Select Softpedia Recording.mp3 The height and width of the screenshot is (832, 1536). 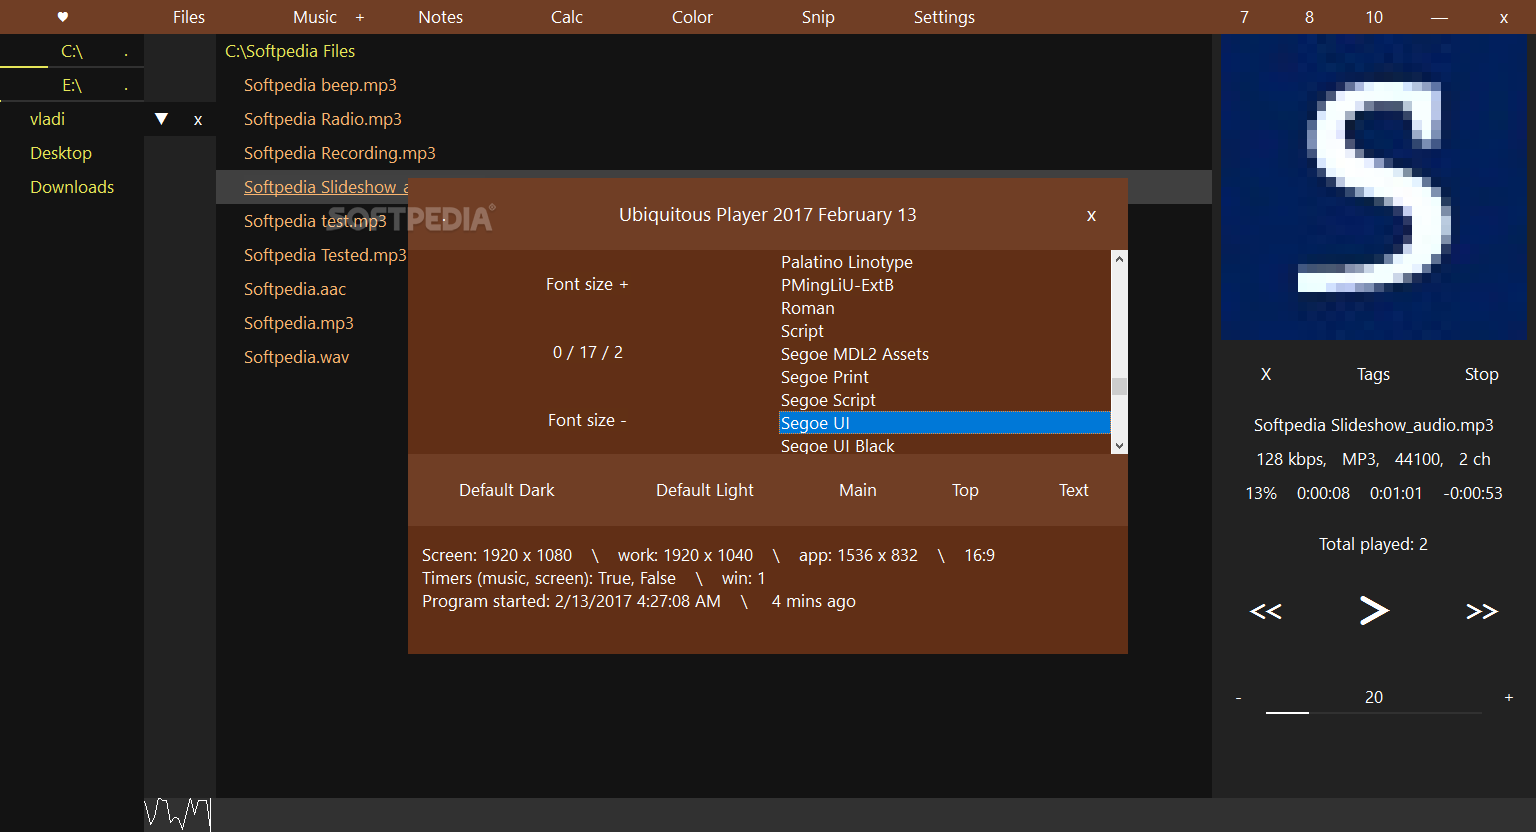[x=340, y=153]
